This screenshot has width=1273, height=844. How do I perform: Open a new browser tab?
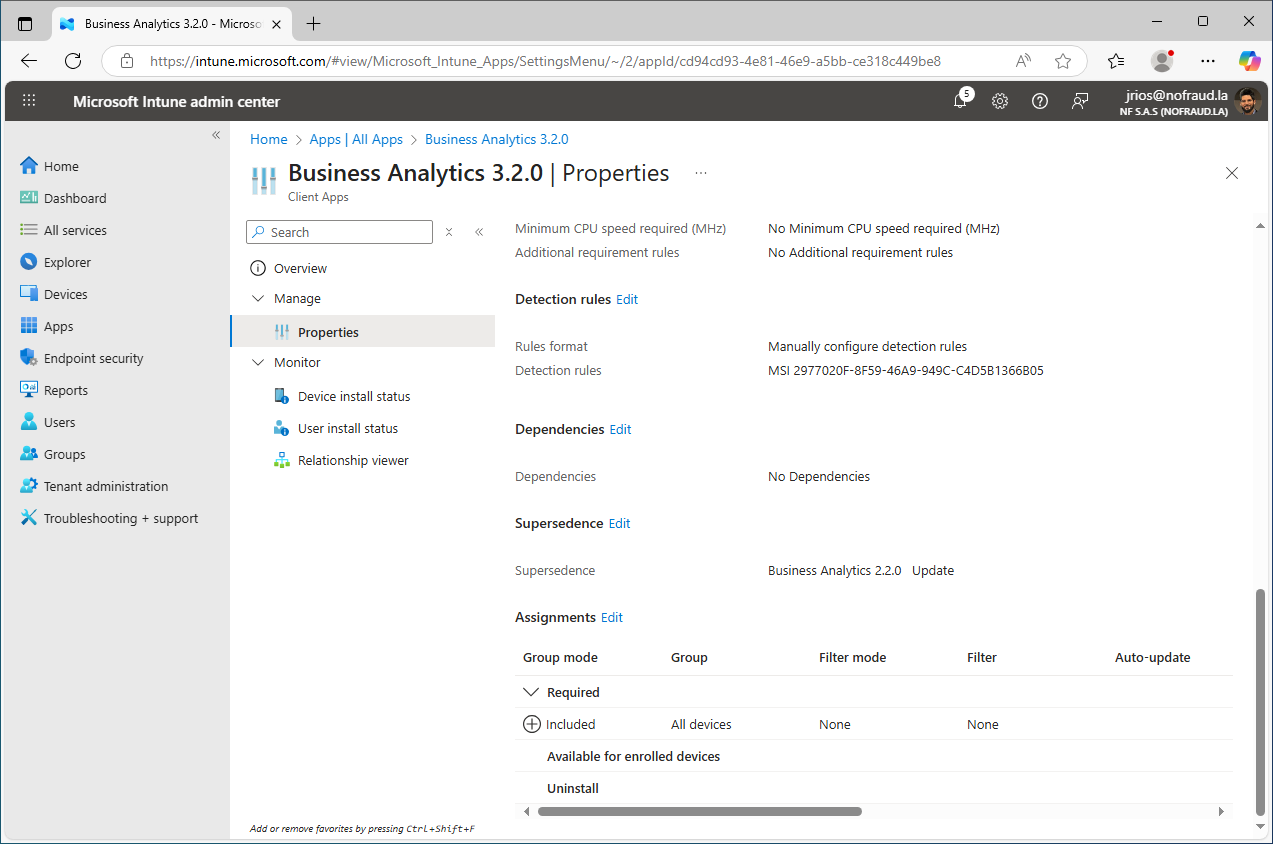click(x=314, y=23)
